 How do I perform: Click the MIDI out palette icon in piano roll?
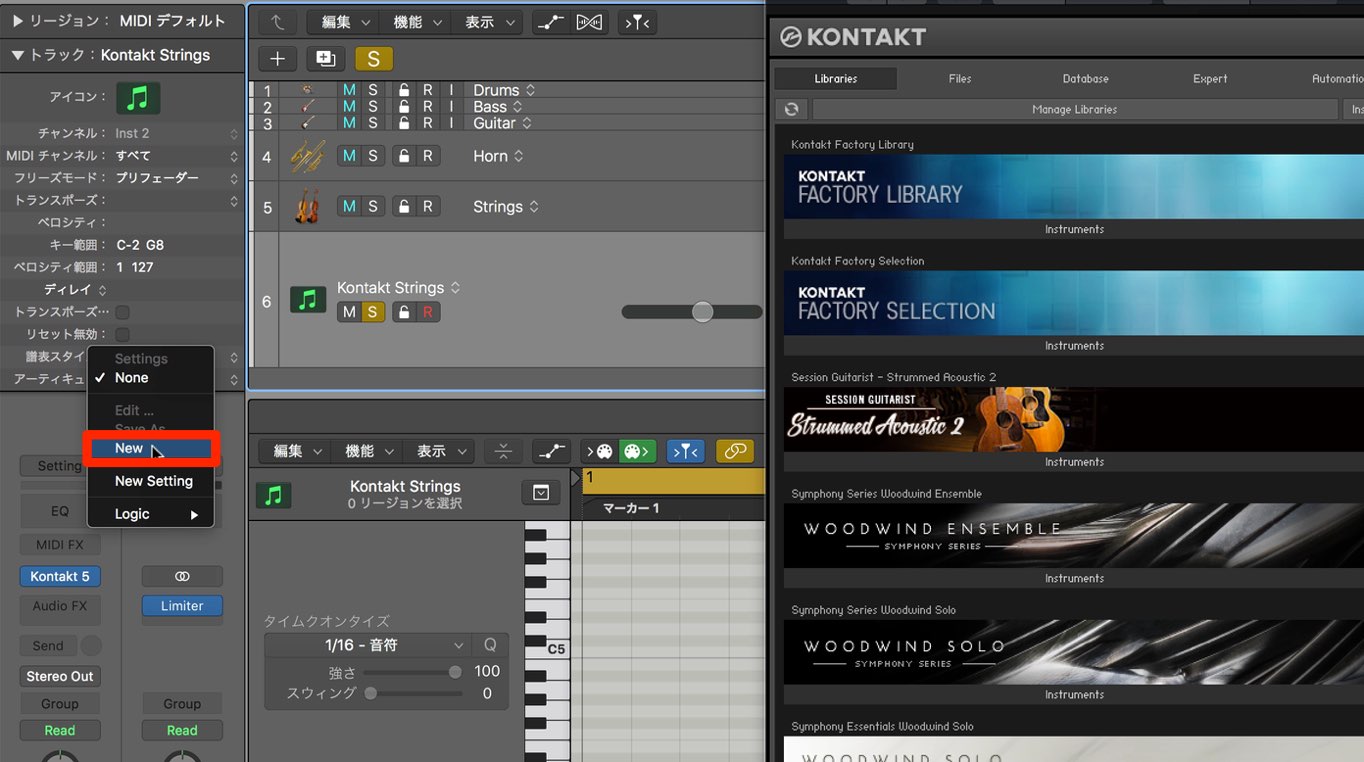638,451
